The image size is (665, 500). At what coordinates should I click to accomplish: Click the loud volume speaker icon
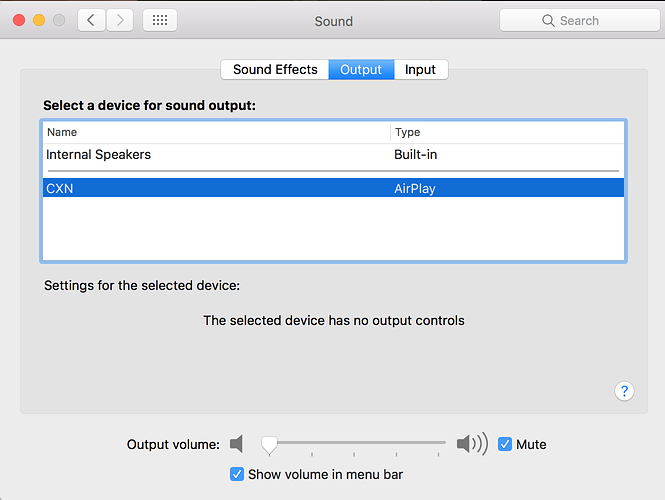[472, 444]
